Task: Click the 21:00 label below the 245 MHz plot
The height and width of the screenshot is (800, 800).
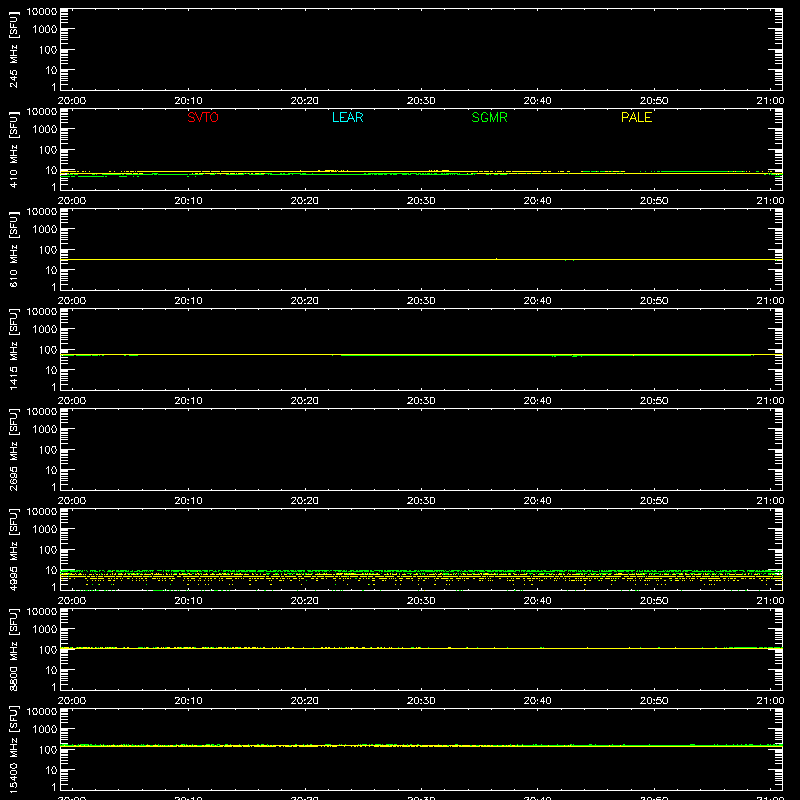Action: pos(770,101)
